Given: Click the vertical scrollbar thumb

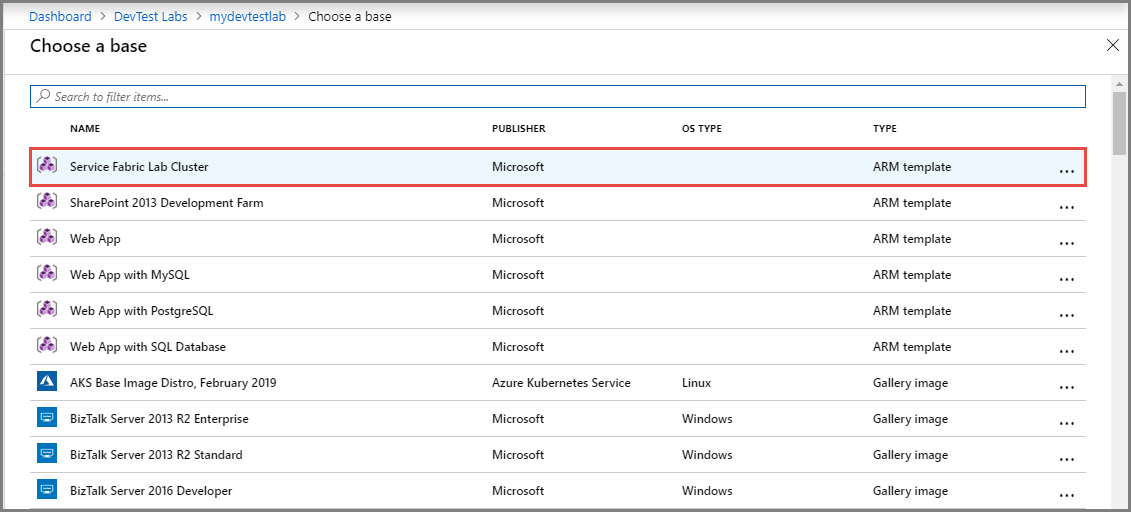Looking at the screenshot, I should point(1119,123).
